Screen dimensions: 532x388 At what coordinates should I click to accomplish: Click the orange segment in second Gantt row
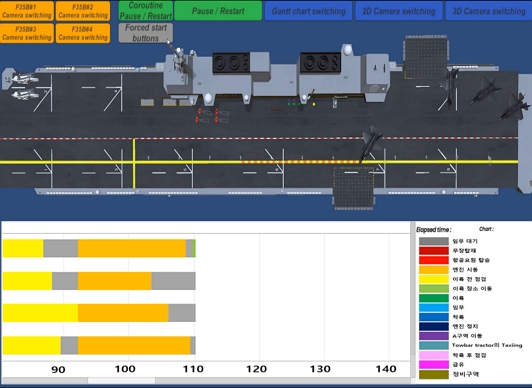point(115,281)
